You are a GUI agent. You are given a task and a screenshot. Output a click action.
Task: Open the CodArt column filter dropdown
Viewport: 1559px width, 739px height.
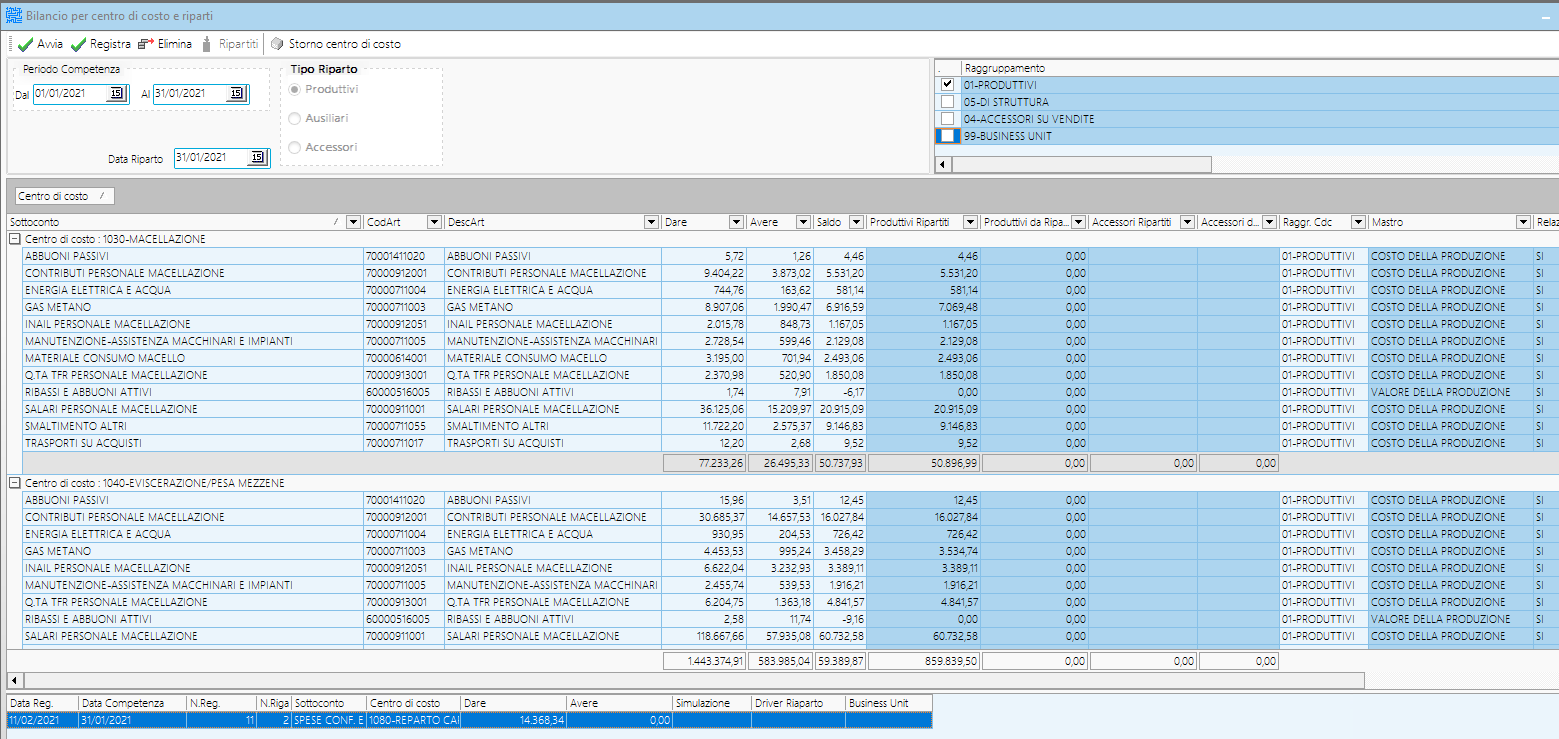point(434,222)
